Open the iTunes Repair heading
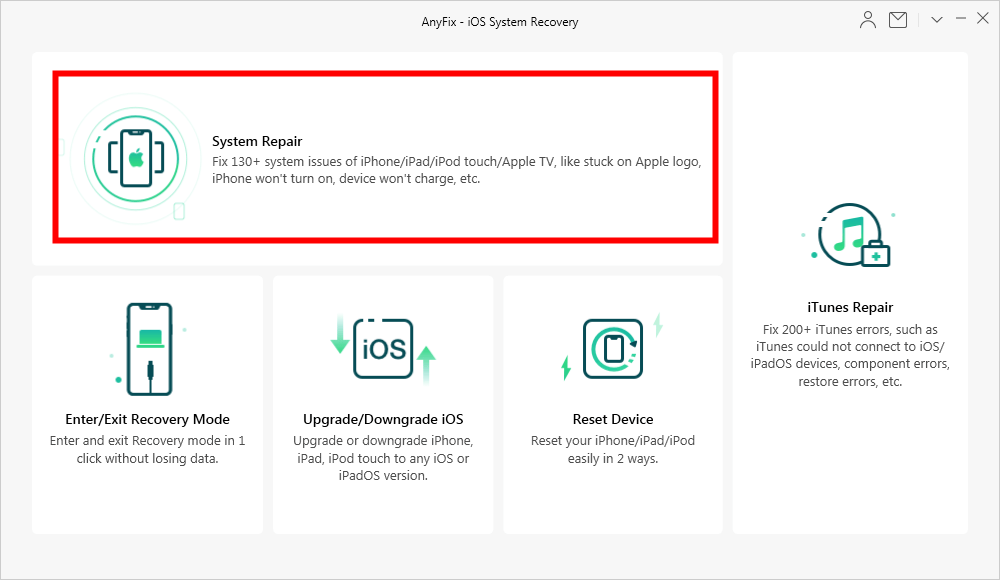 point(850,307)
